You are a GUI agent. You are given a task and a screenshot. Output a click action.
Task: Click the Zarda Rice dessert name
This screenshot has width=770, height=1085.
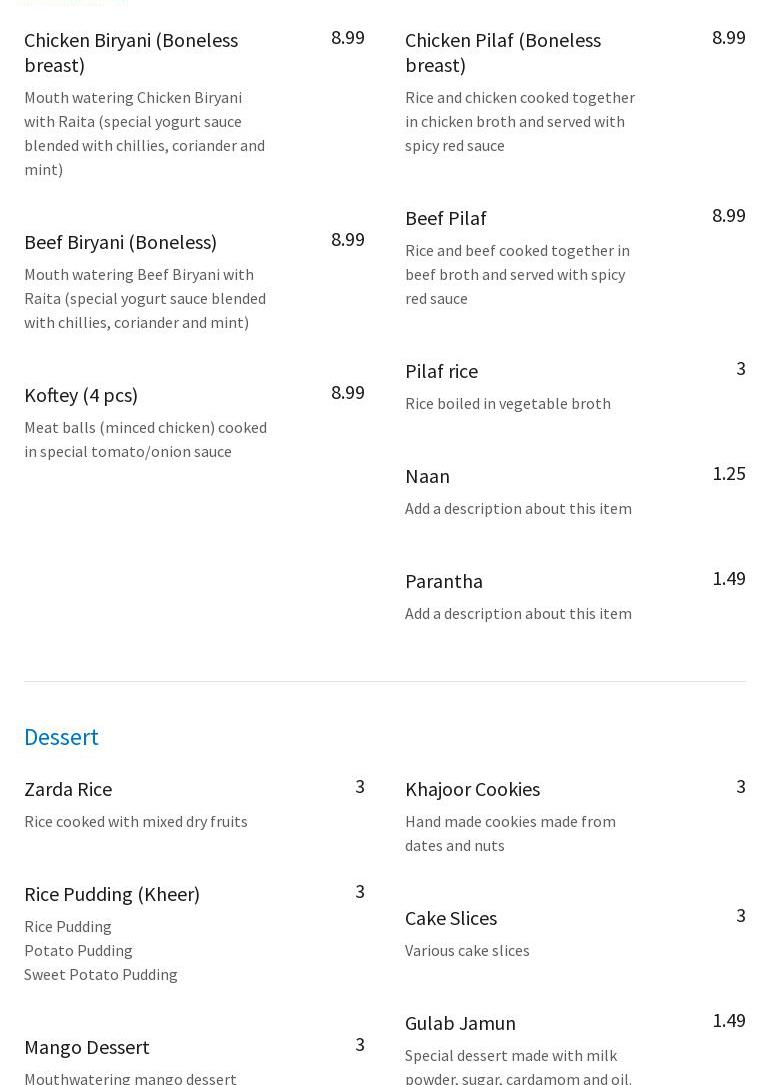pyautogui.click(x=68, y=789)
